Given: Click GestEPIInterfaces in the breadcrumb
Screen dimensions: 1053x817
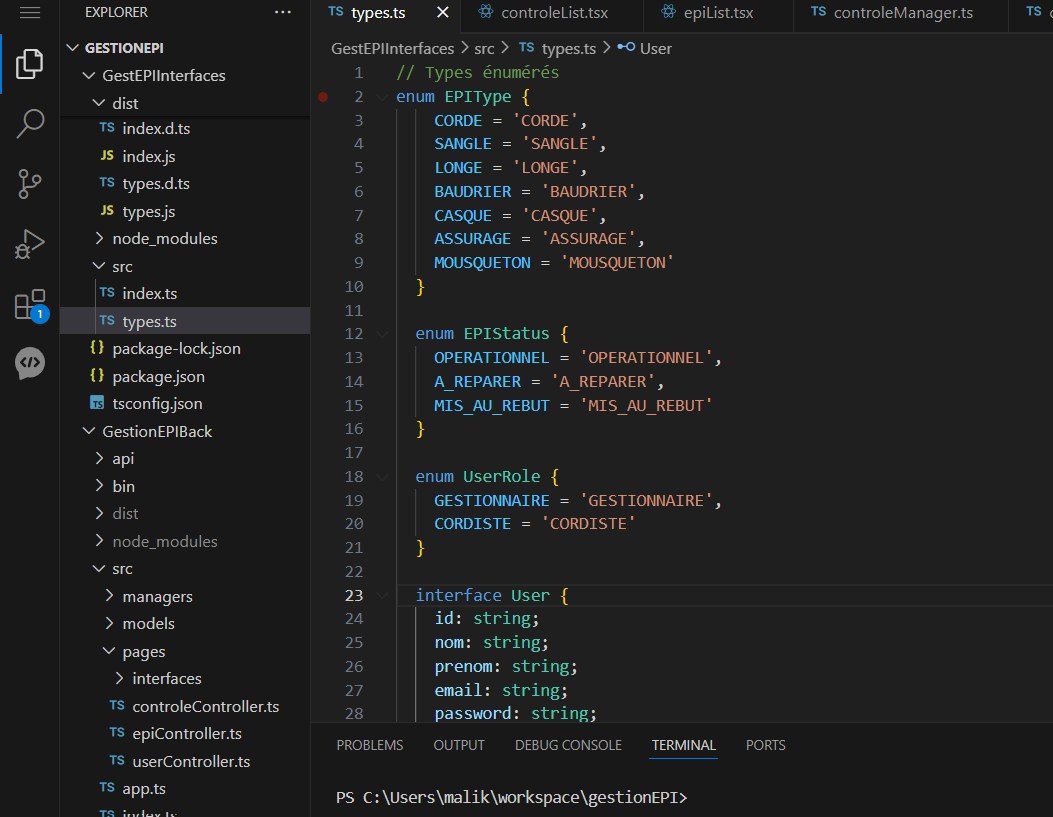Looking at the screenshot, I should pos(392,48).
